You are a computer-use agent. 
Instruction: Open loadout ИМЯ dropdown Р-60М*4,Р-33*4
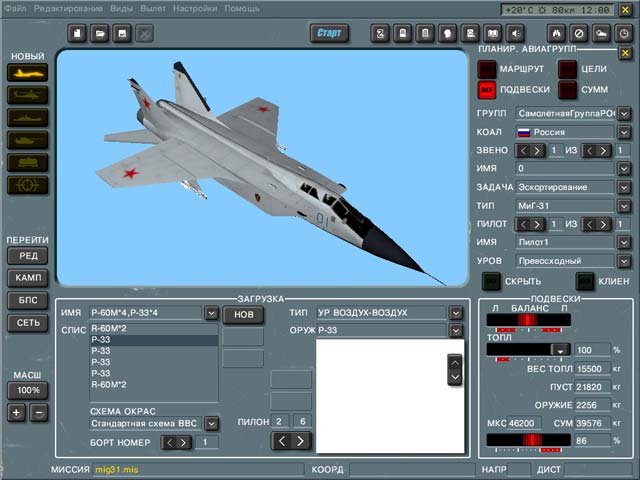(x=211, y=313)
